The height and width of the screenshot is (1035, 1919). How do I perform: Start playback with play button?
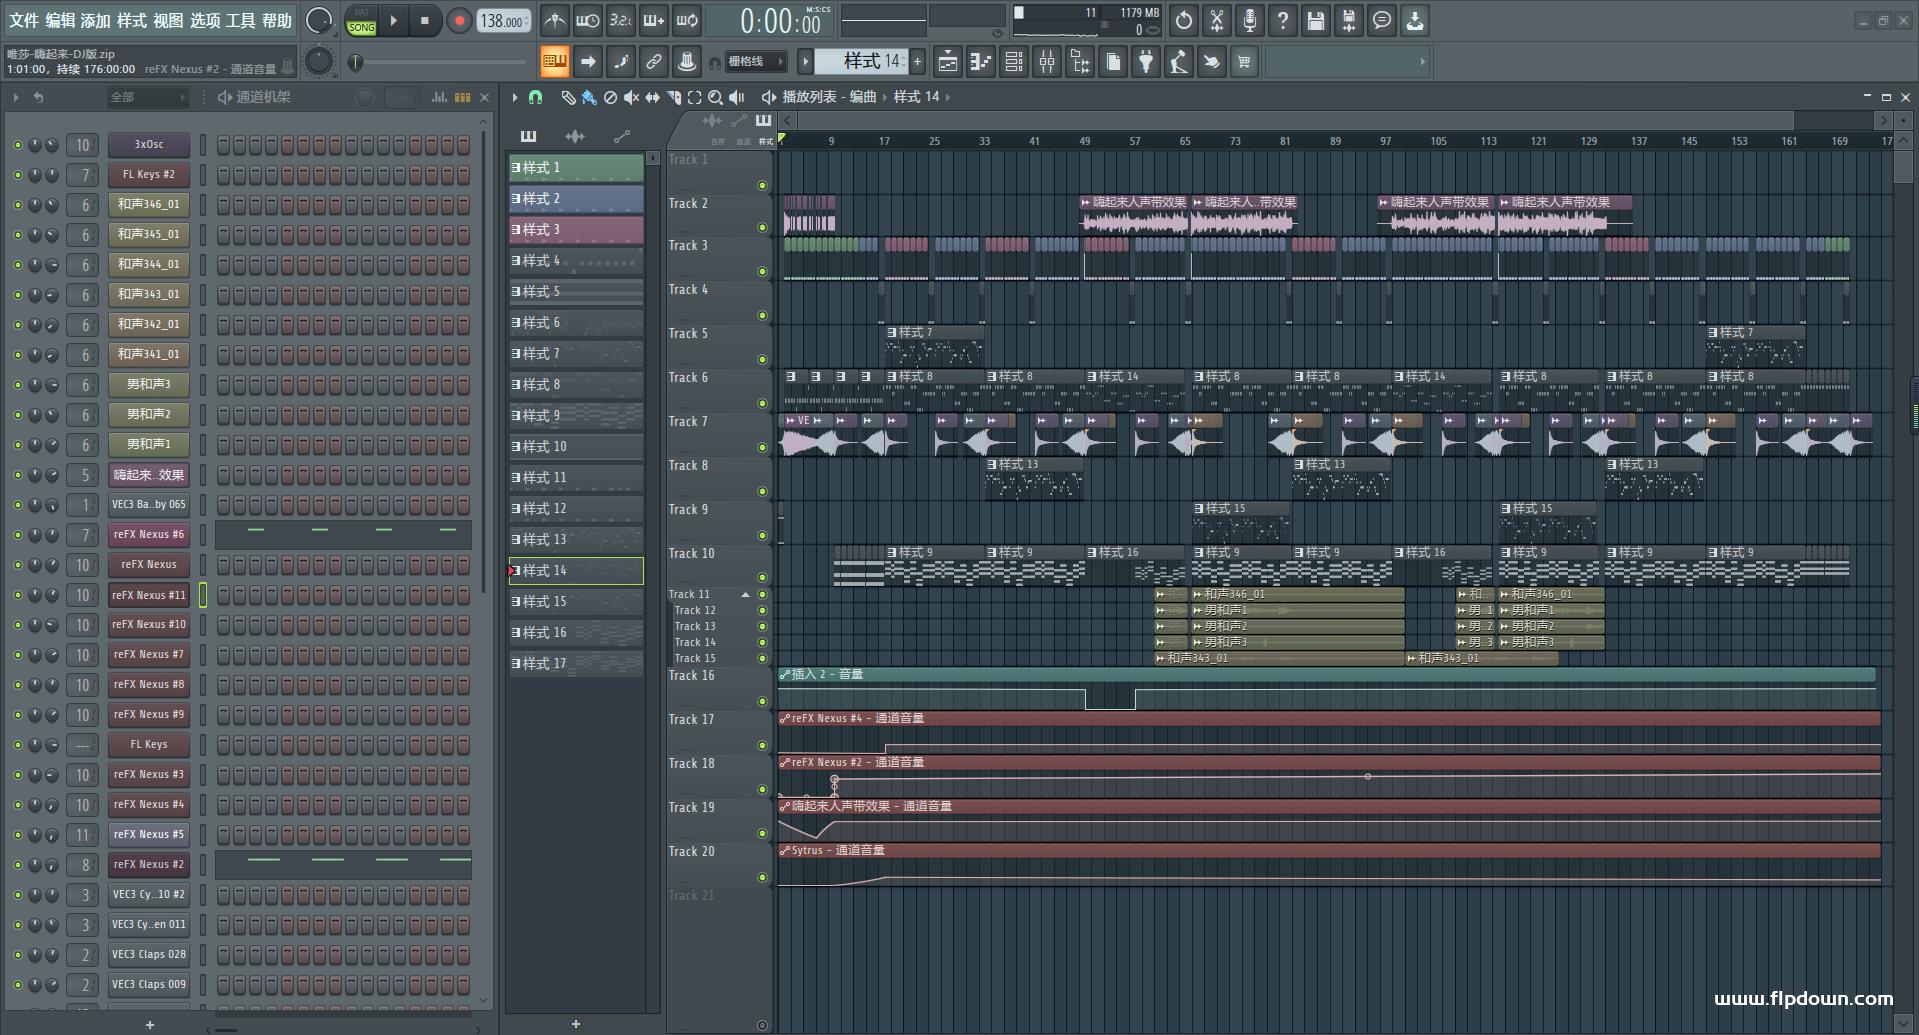394,21
